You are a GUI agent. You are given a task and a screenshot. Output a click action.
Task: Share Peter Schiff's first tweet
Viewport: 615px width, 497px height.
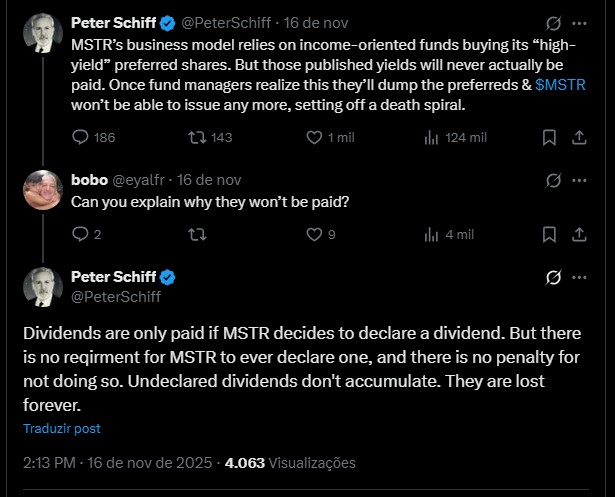tap(579, 137)
